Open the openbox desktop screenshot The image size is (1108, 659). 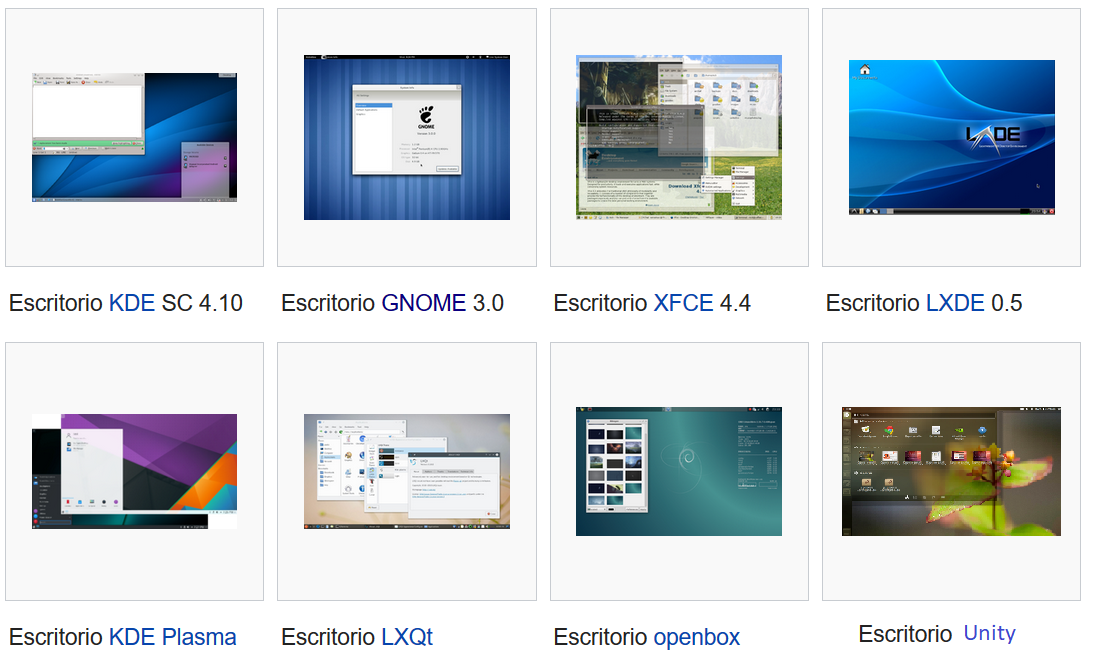(x=678, y=471)
